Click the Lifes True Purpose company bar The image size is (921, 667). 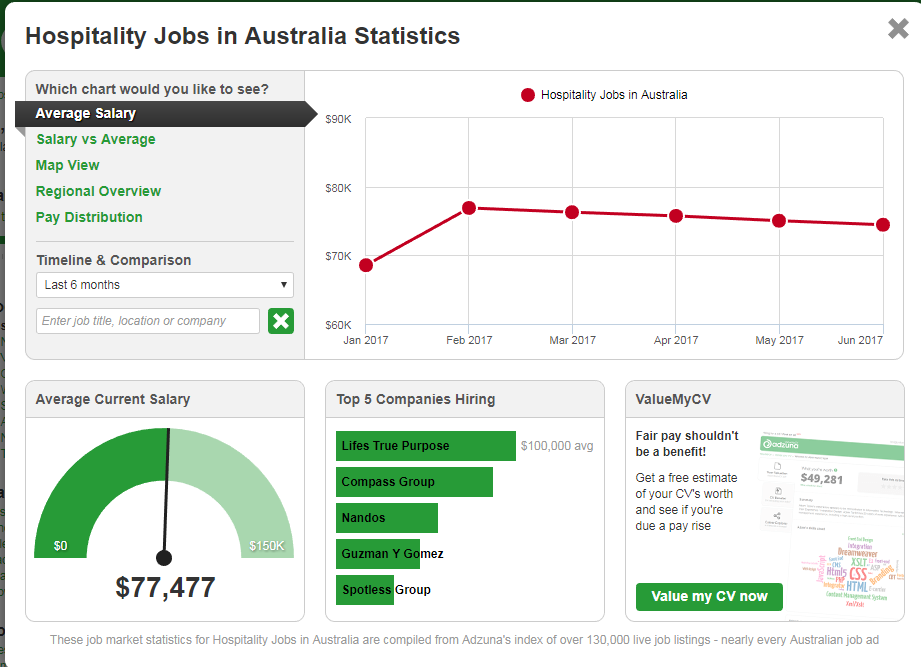click(x=426, y=446)
